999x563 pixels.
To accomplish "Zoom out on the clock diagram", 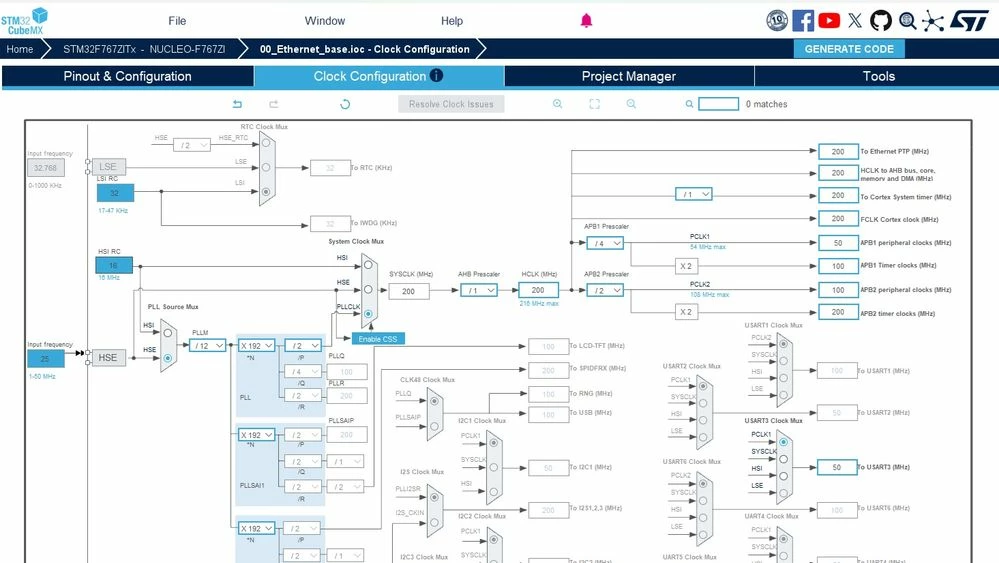I will coord(631,104).
